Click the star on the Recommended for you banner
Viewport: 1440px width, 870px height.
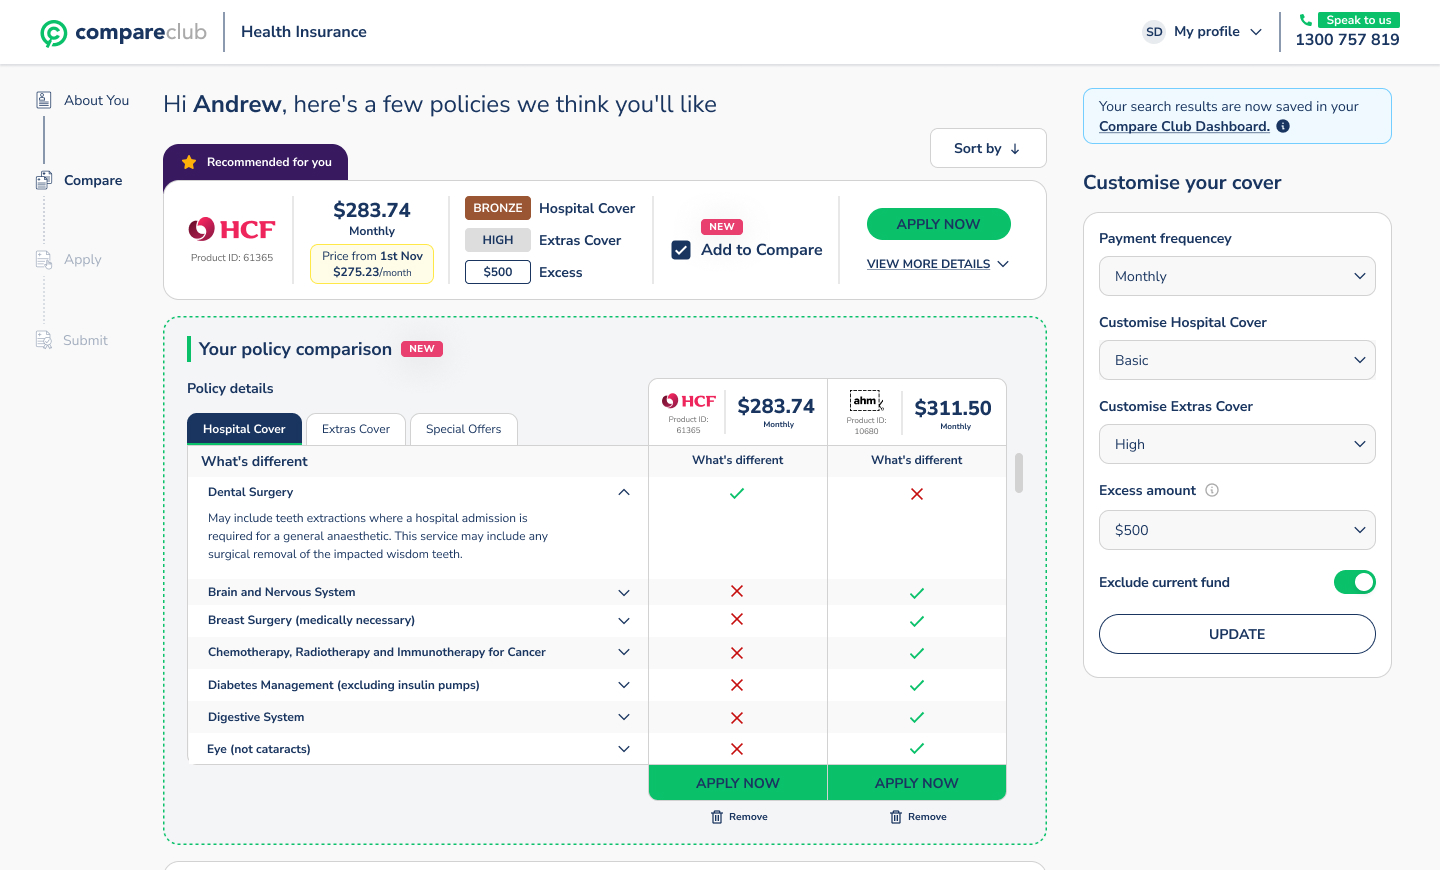186,161
